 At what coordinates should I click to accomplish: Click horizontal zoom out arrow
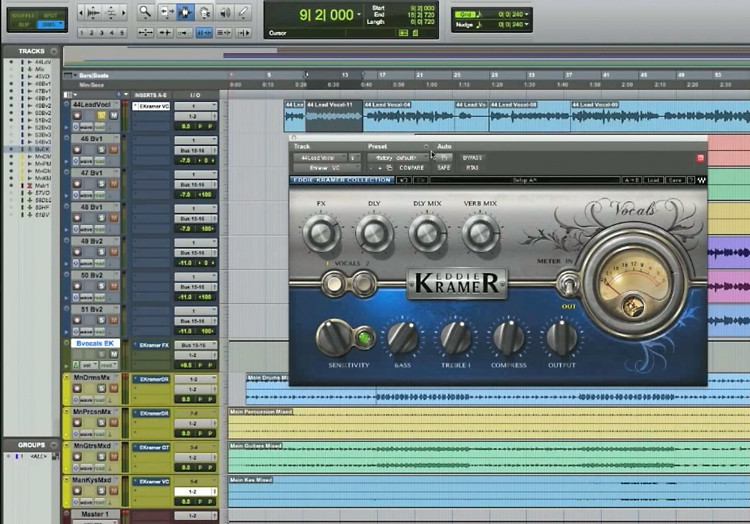pos(80,13)
